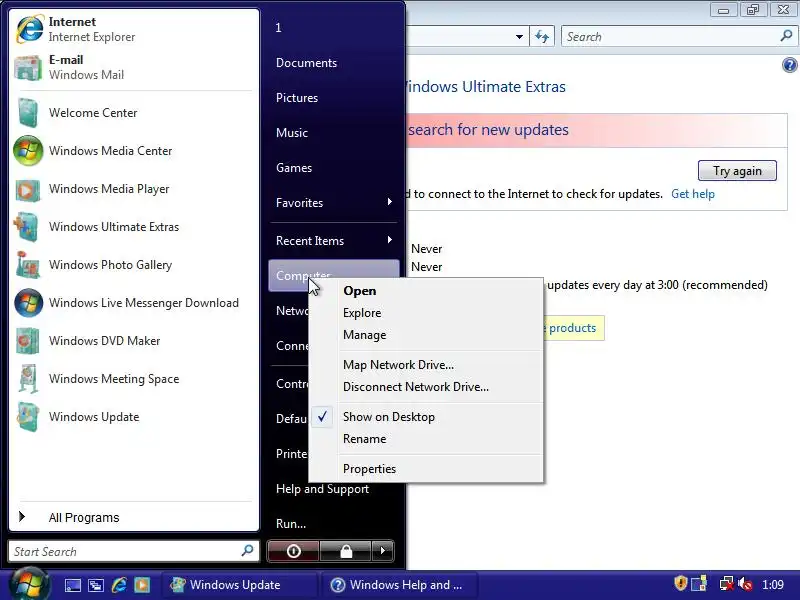The height and width of the screenshot is (600, 800).
Task: Open Windows Media Player icon in Start menu
Action: coord(28,189)
